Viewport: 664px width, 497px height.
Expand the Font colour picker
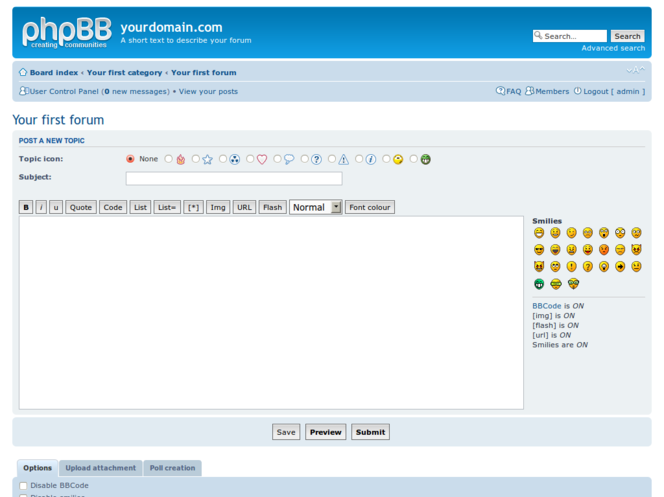(370, 207)
